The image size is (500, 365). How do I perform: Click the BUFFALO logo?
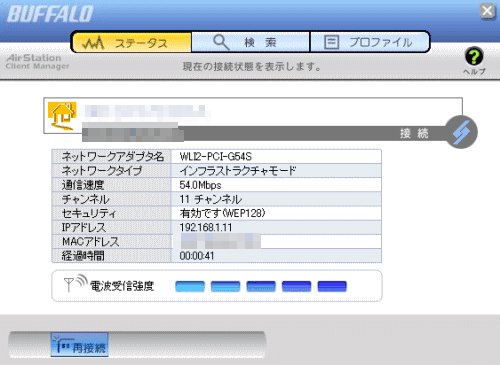coord(50,14)
